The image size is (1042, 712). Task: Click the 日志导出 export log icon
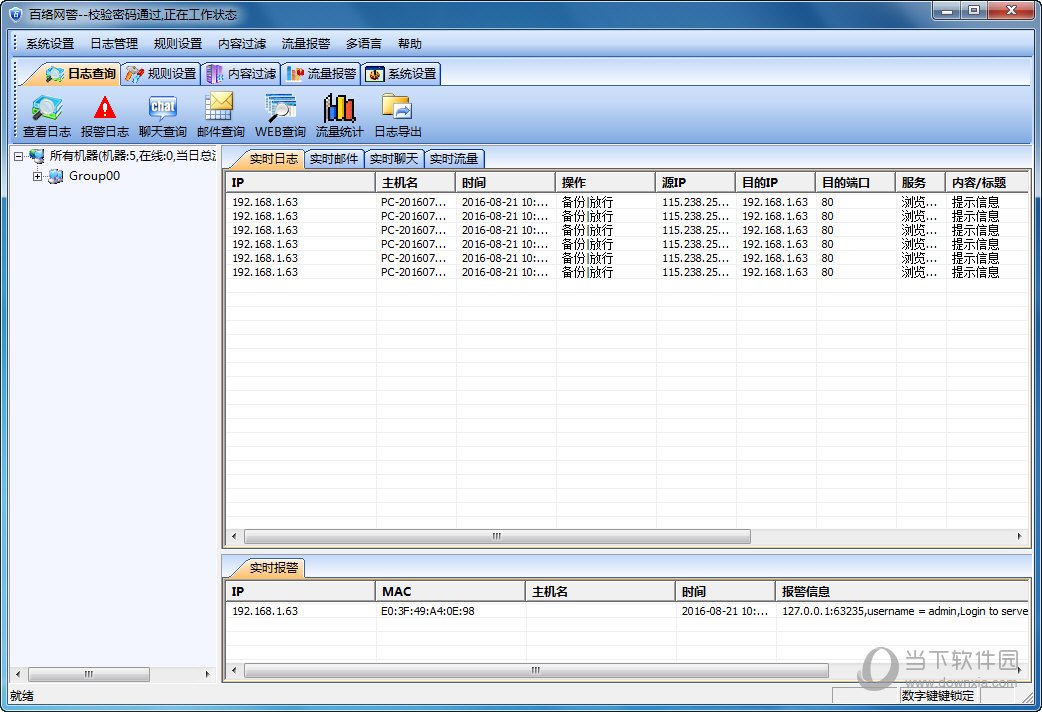(x=397, y=115)
